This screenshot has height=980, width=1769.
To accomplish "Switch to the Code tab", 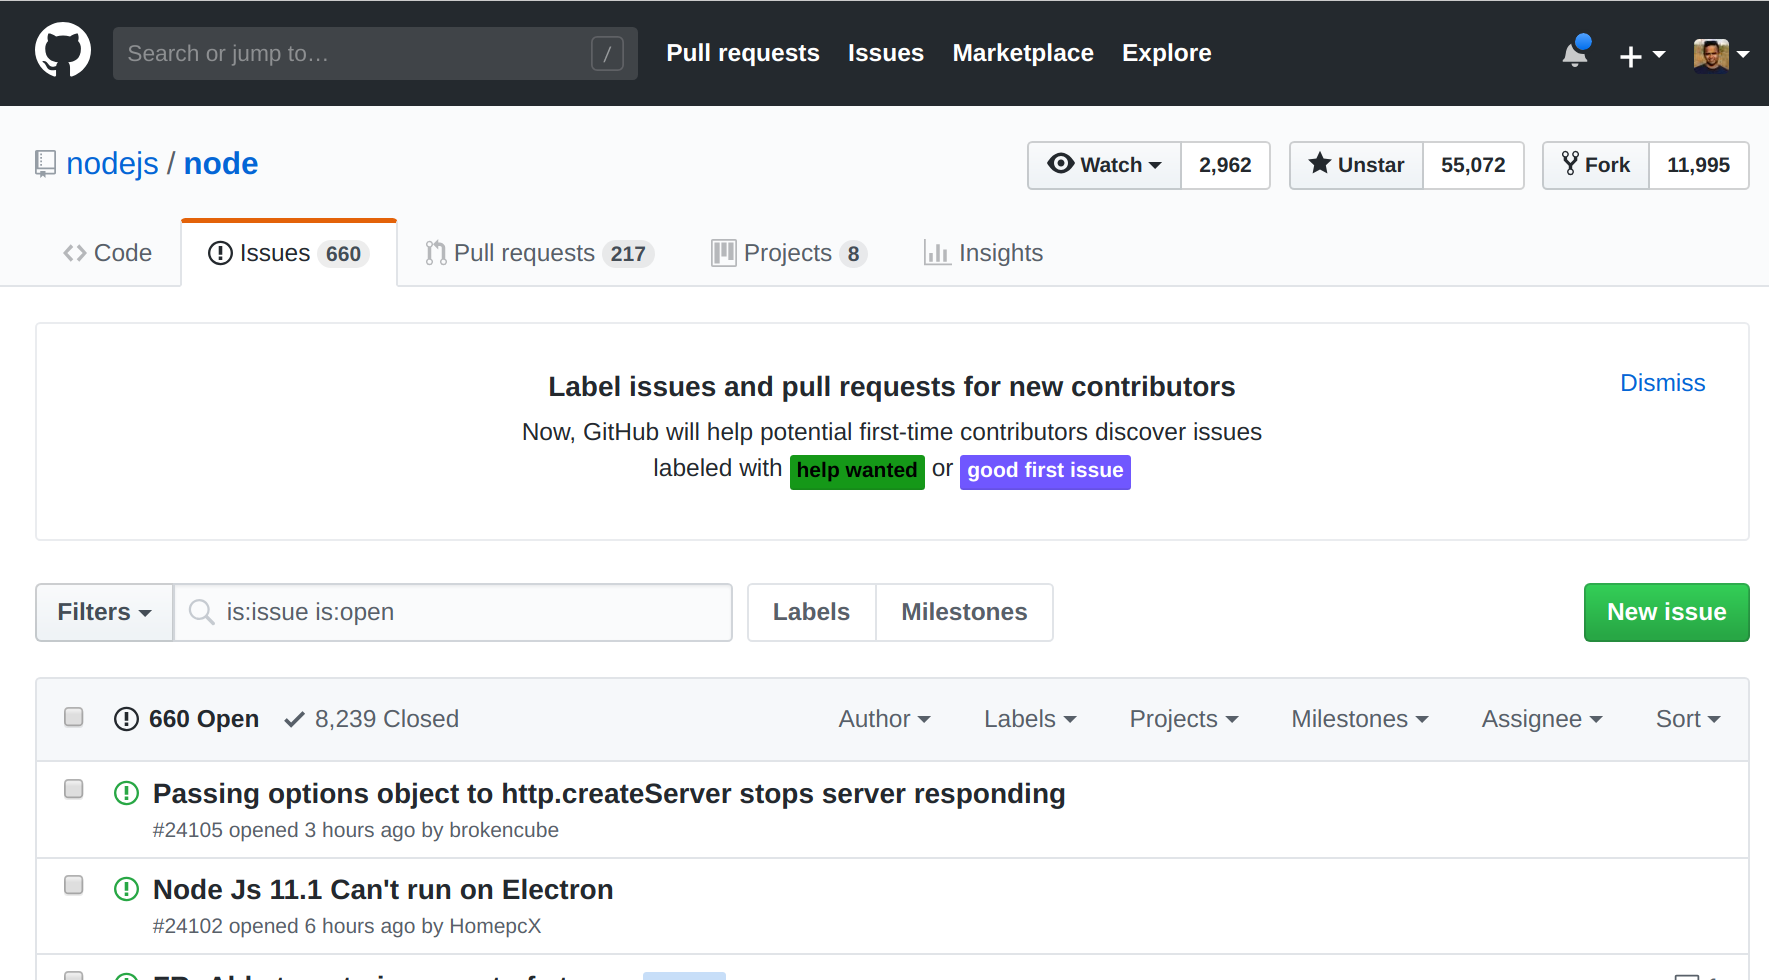I will tap(108, 253).
